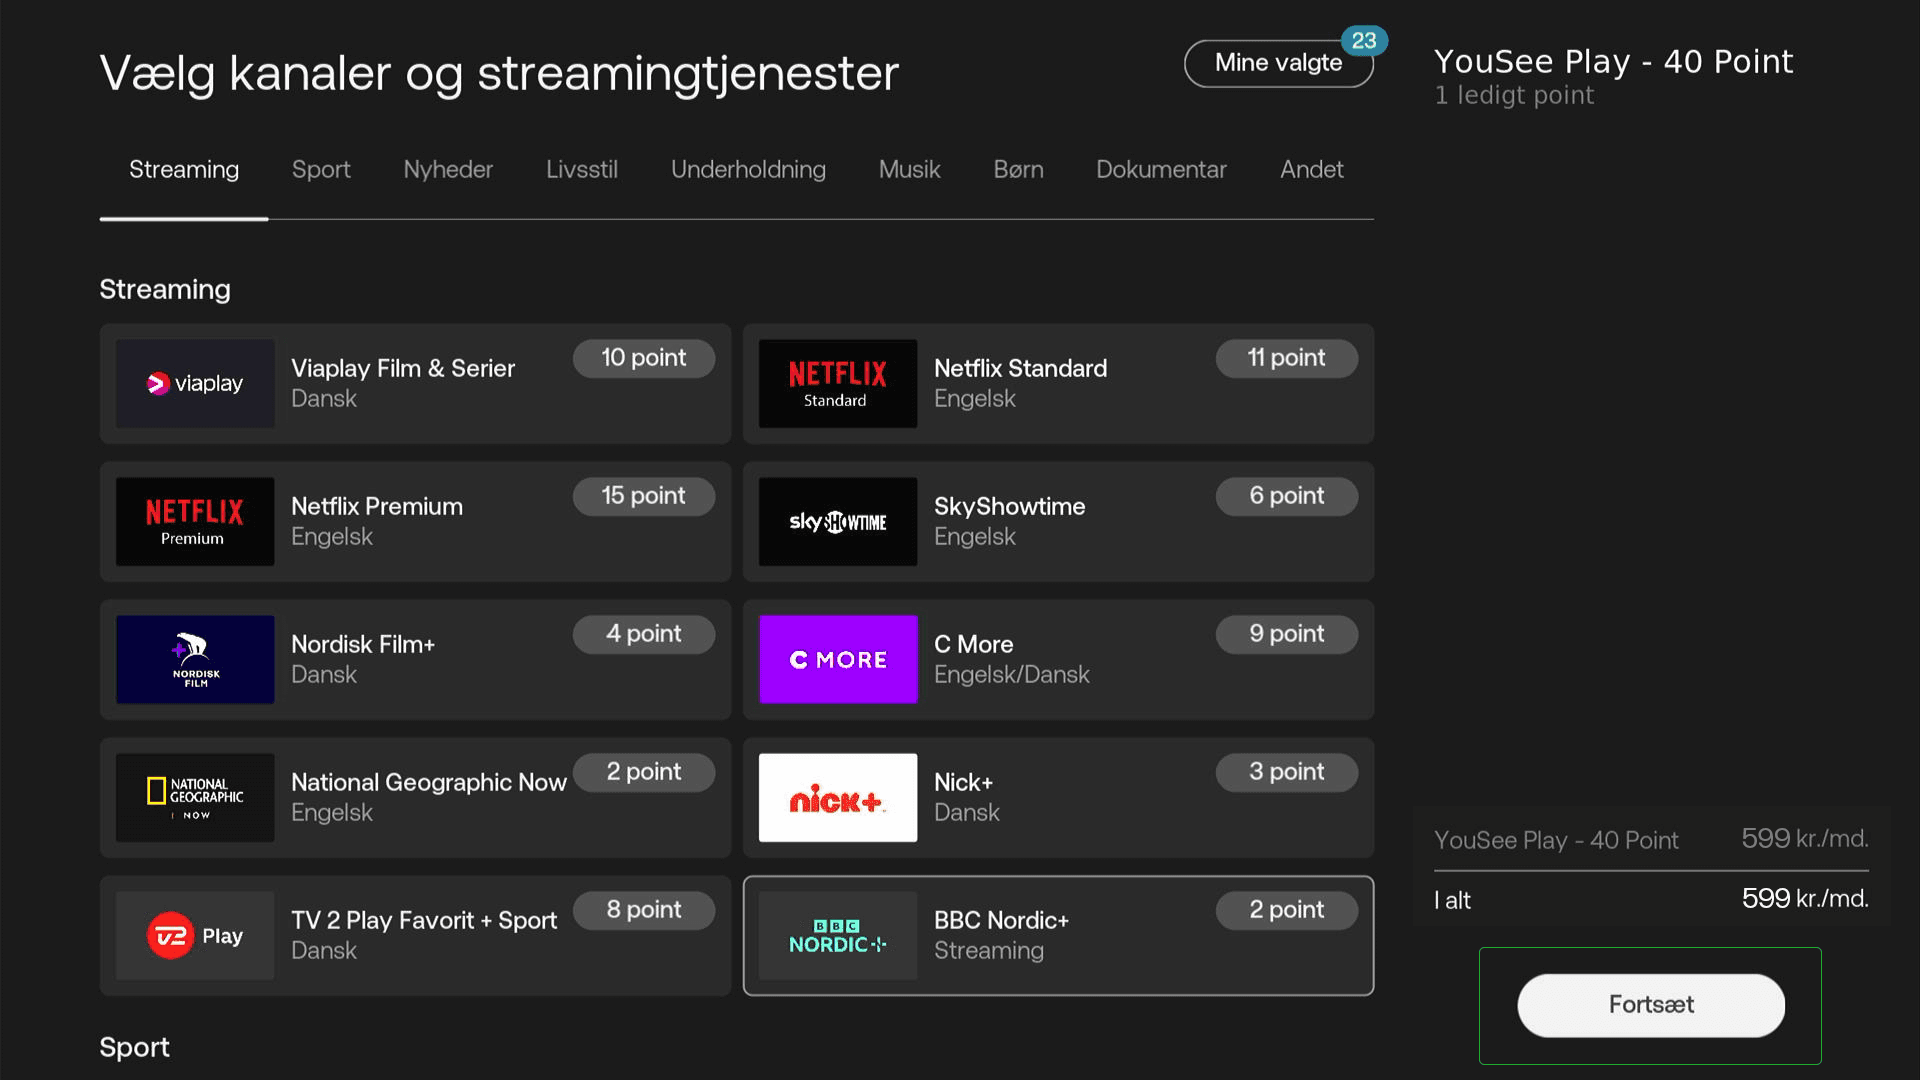The image size is (1920, 1080).
Task: Click the National Geographic Now logo
Action: pos(195,798)
